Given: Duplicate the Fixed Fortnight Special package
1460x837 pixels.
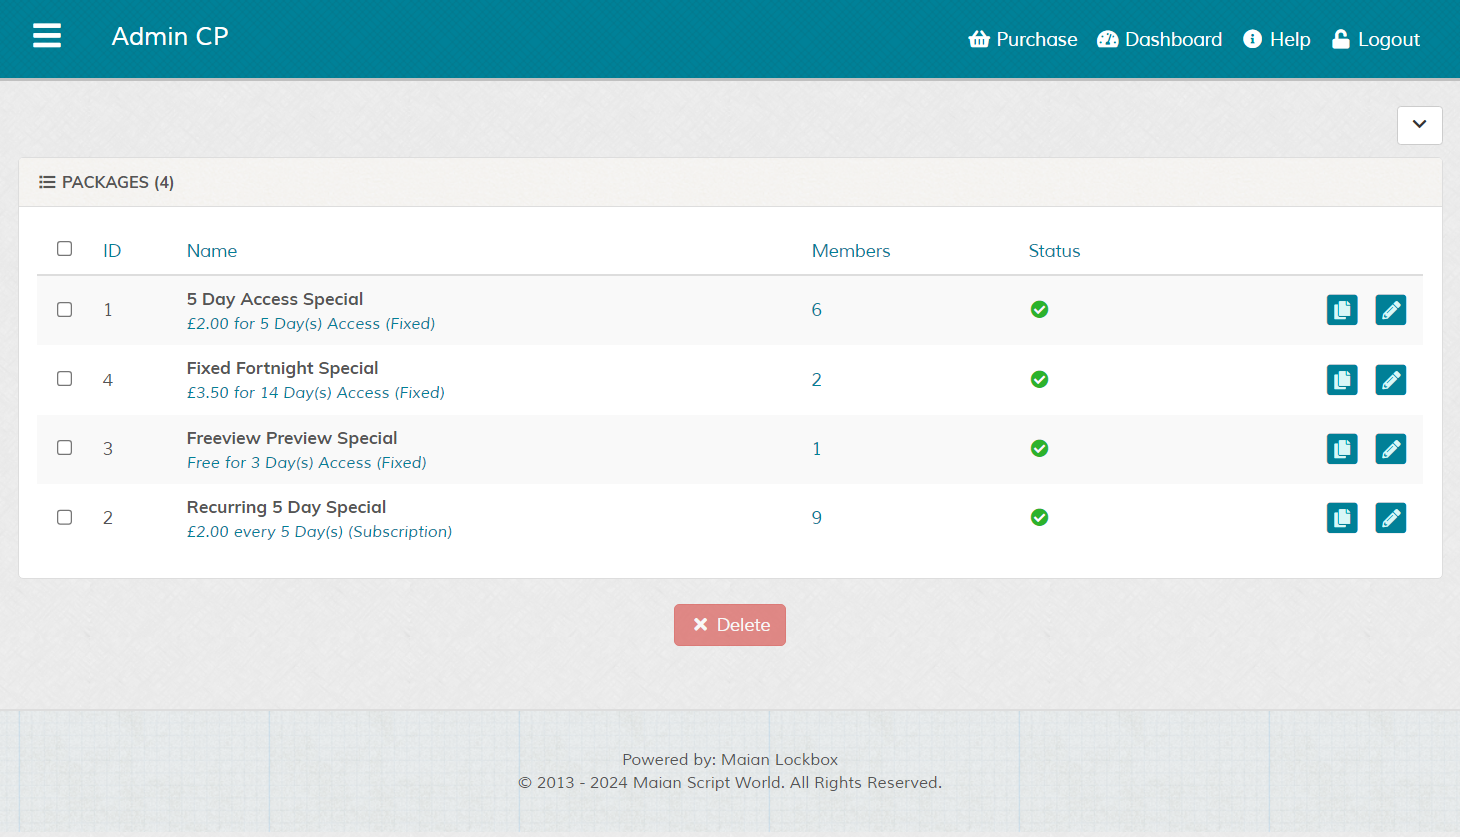Looking at the screenshot, I should tap(1341, 380).
